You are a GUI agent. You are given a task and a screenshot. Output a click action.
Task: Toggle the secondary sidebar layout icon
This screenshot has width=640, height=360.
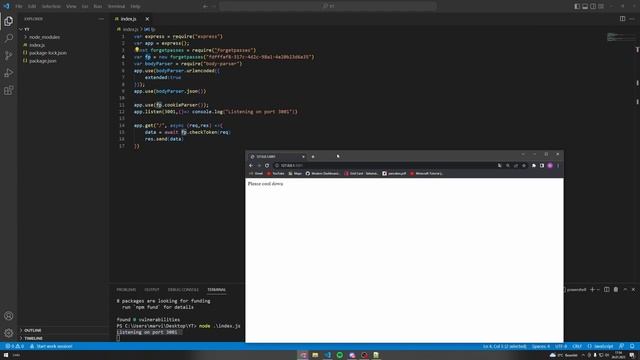[x=593, y=6]
